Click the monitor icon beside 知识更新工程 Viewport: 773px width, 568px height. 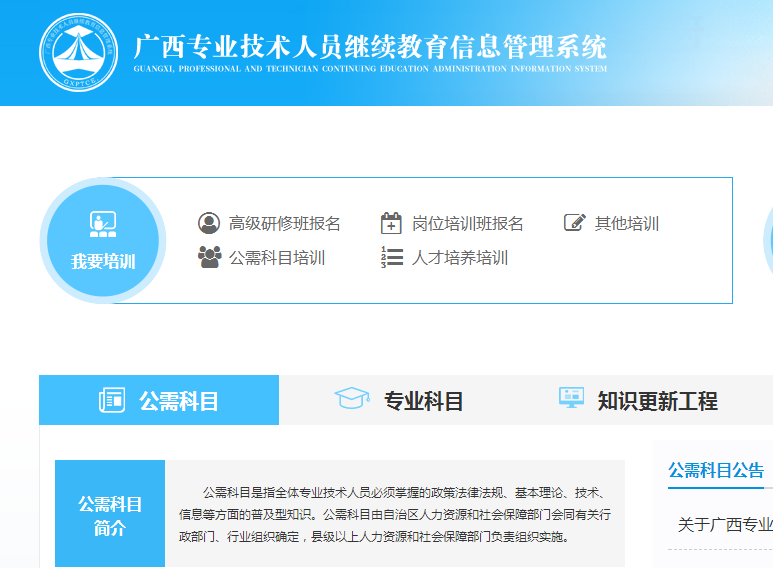tap(571, 397)
